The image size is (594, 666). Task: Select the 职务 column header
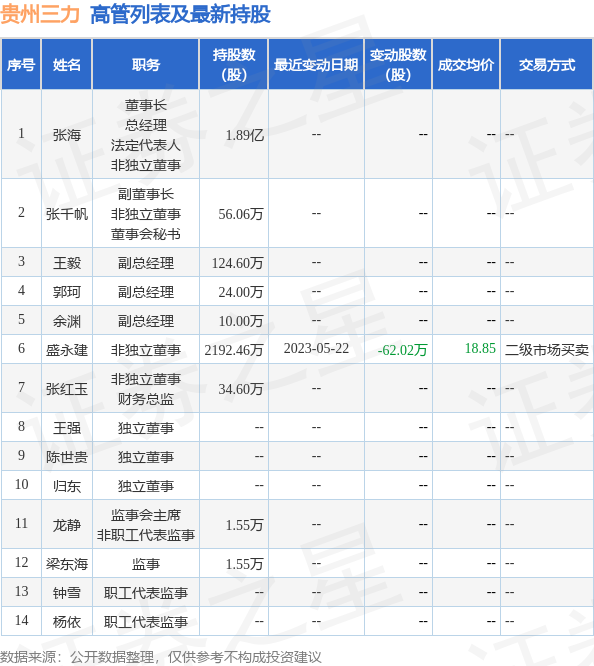(146, 65)
